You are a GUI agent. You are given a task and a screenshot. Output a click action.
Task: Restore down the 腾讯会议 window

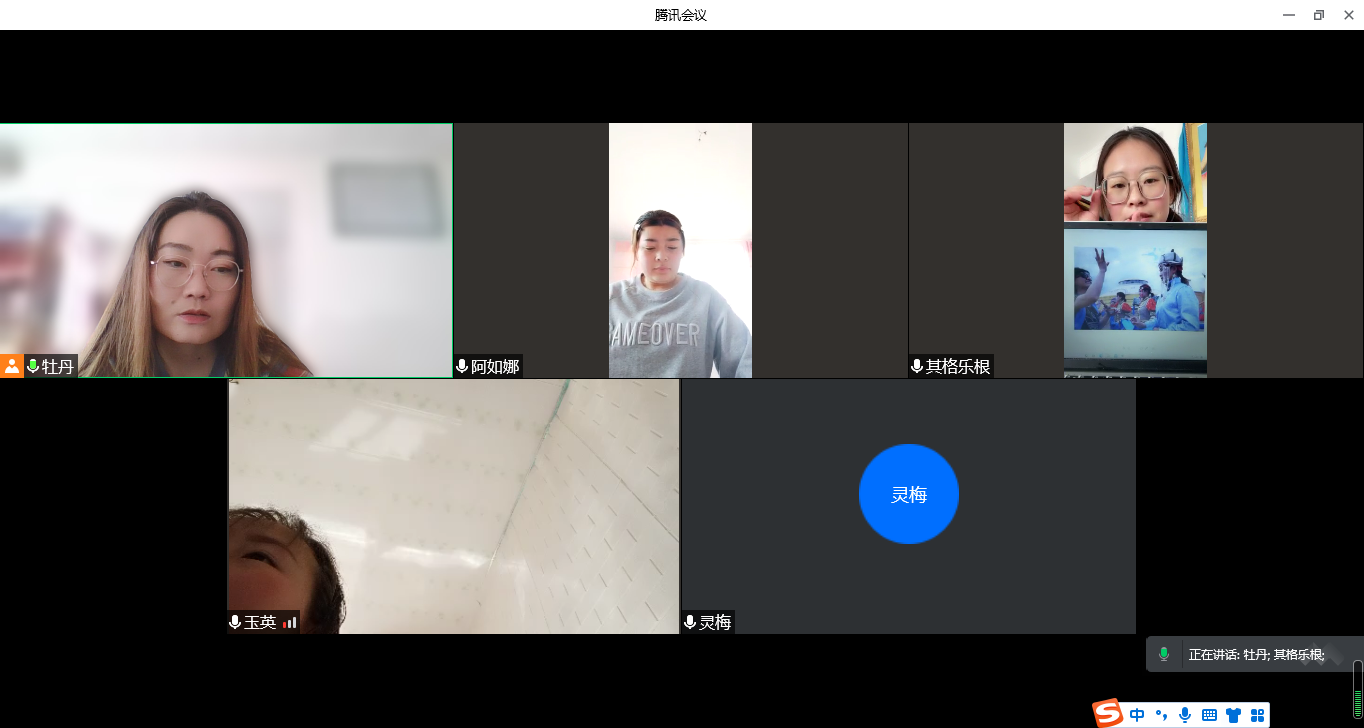click(x=1319, y=15)
